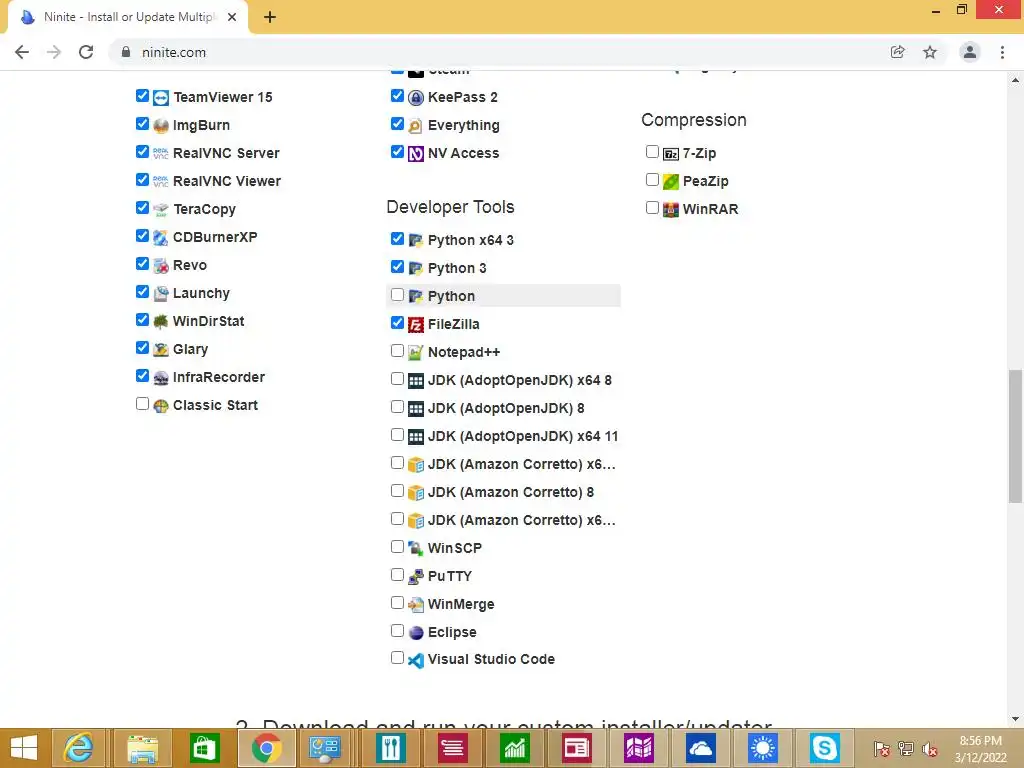Select the Ninite browser tab
The image size is (1024, 768).
127,17
